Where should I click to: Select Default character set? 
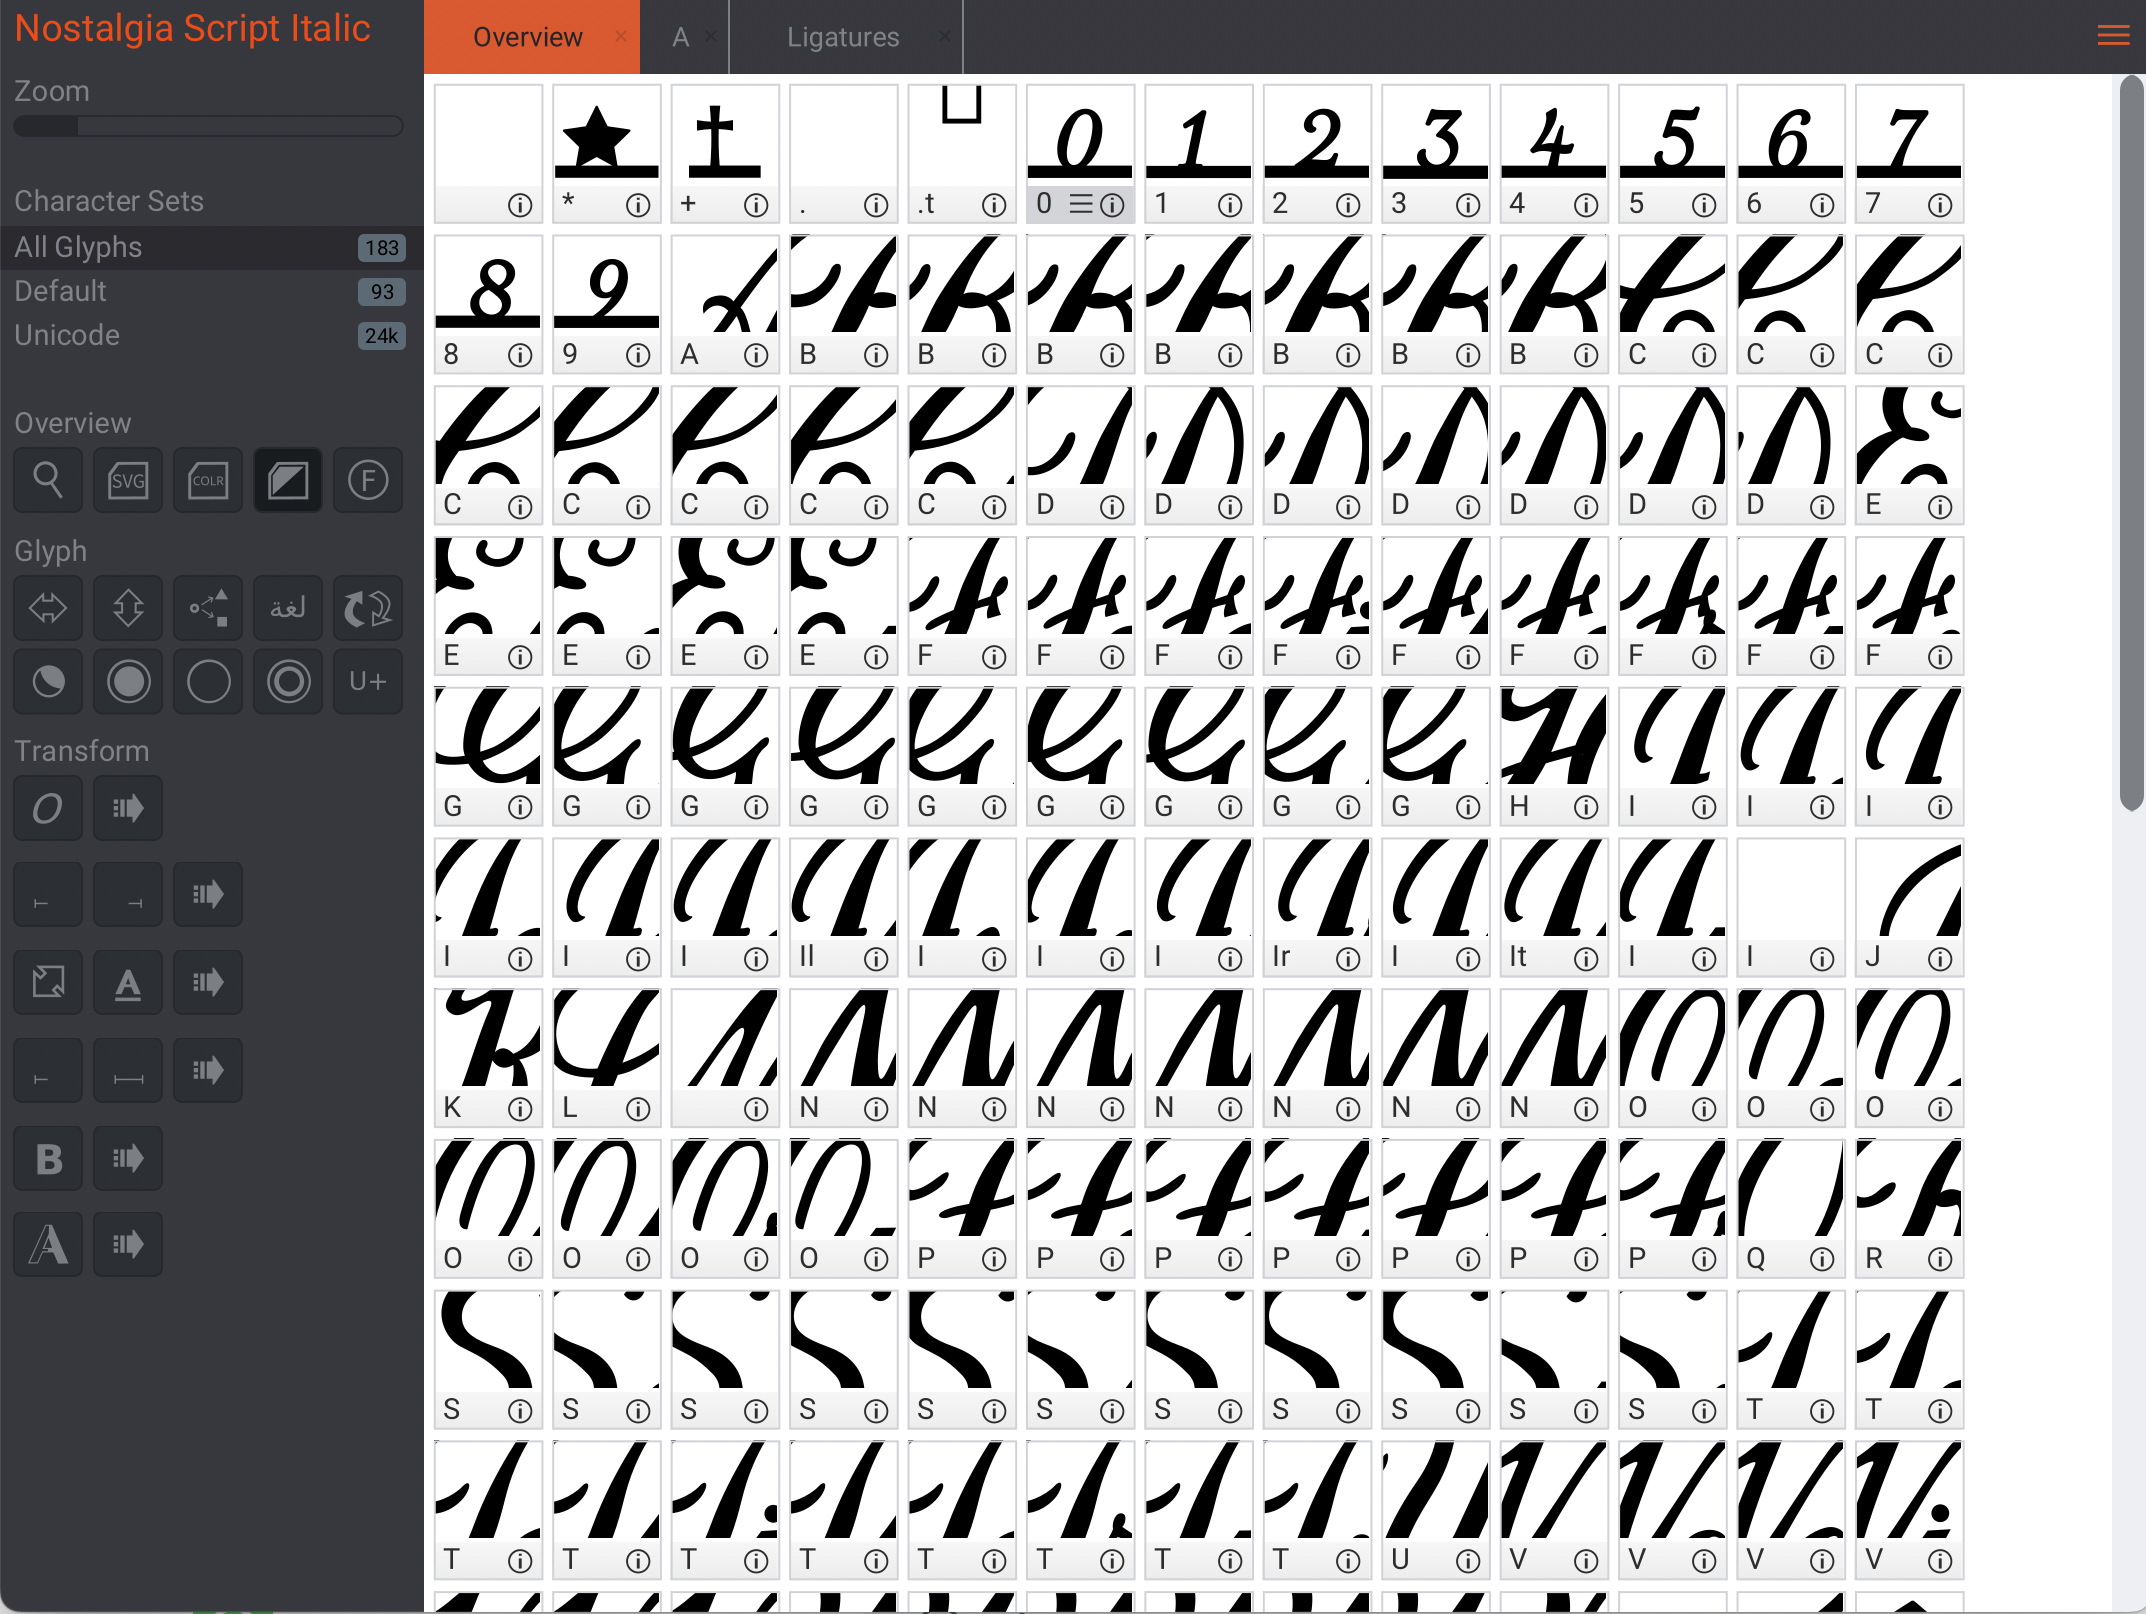click(211, 292)
